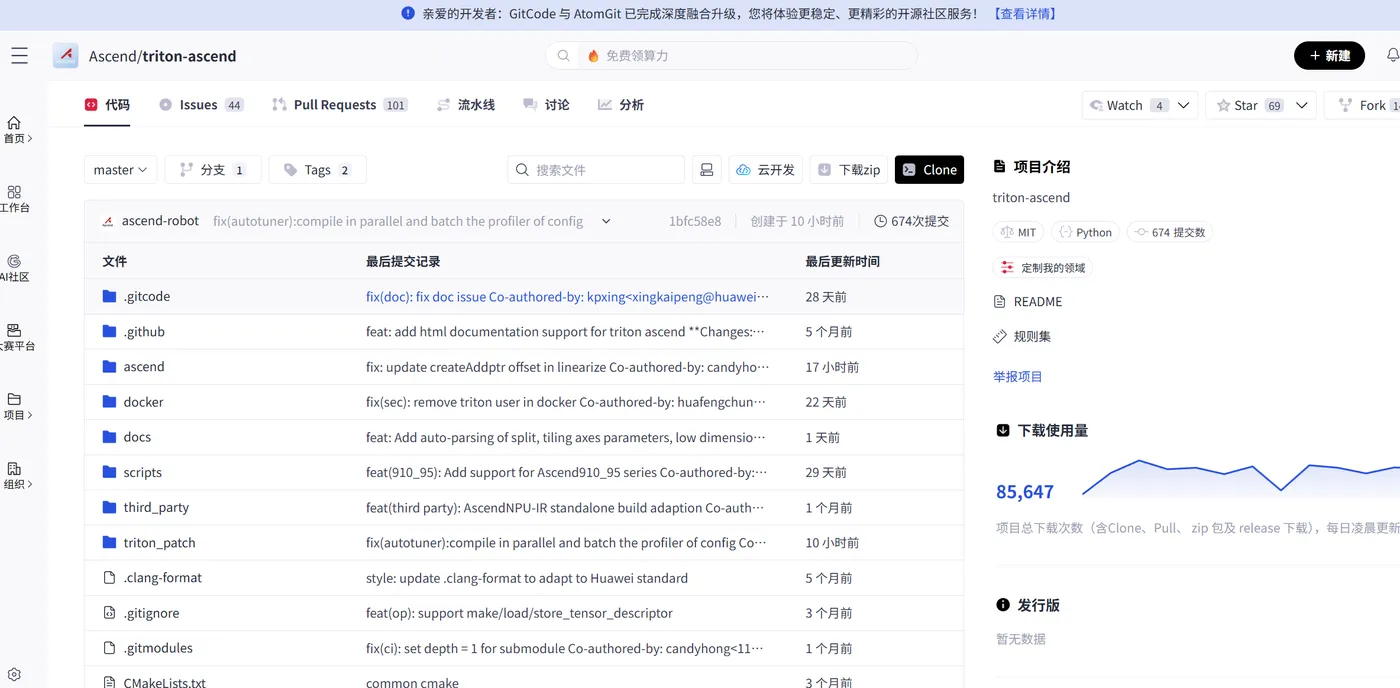This screenshot has height=688, width=1400.
Task: Click the 下载zip button
Action: coord(849,170)
